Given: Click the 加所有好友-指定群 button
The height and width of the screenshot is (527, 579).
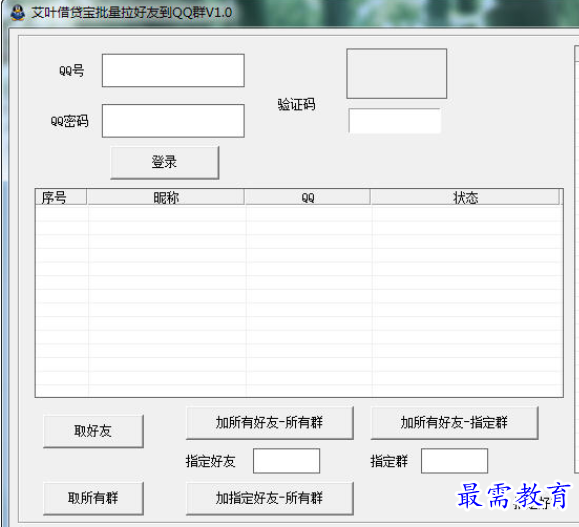Looking at the screenshot, I should [454, 423].
